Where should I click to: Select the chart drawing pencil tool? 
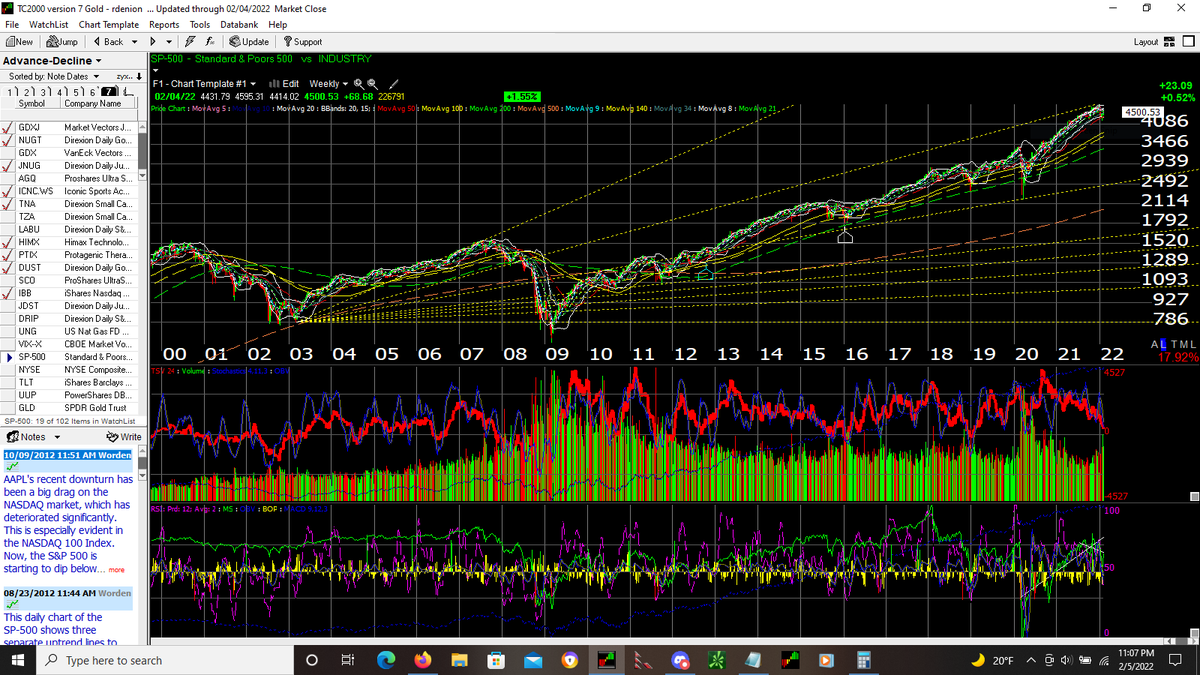pos(394,83)
